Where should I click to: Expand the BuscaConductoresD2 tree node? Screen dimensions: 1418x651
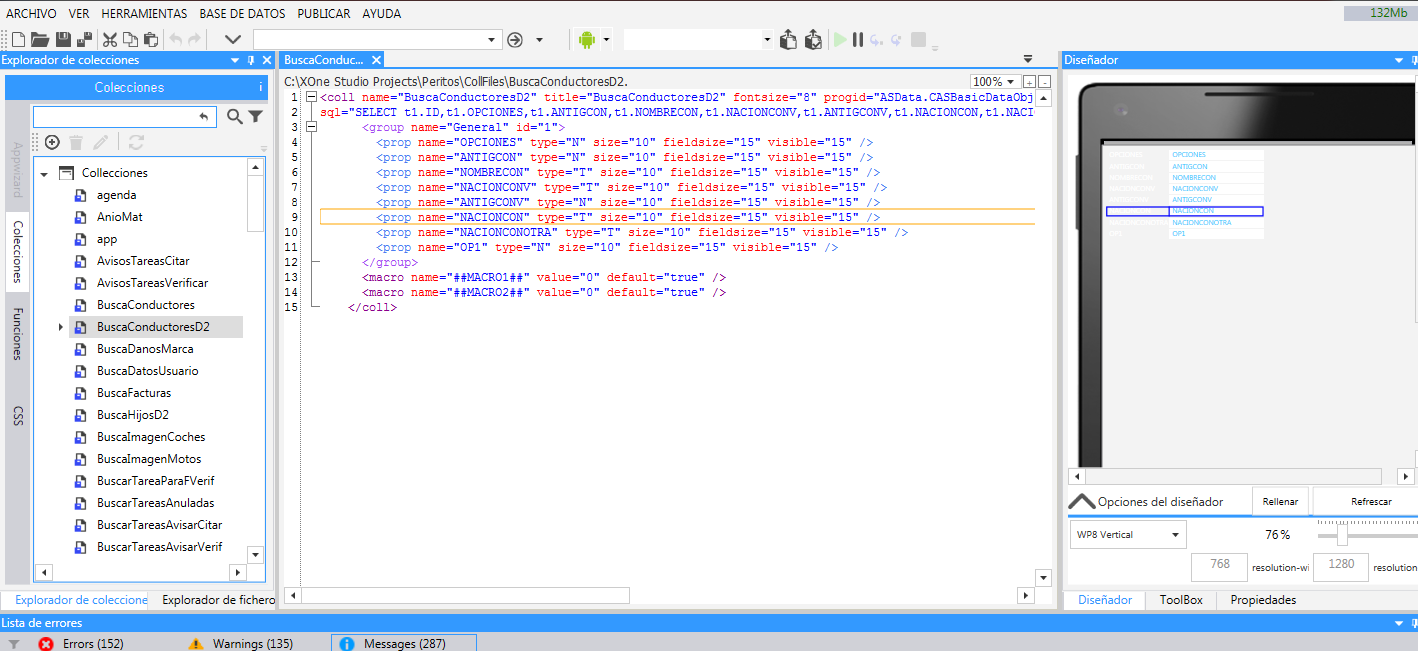61,327
